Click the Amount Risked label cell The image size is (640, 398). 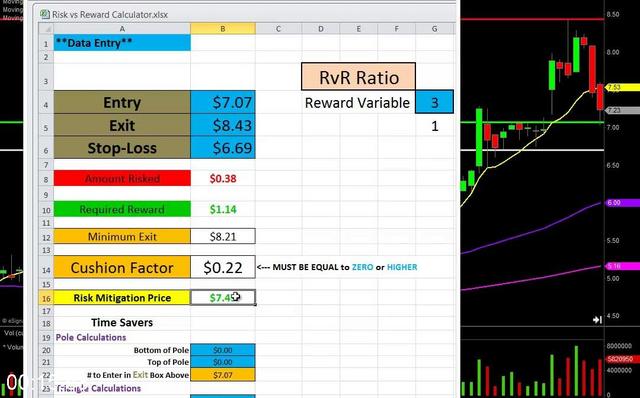click(122, 178)
